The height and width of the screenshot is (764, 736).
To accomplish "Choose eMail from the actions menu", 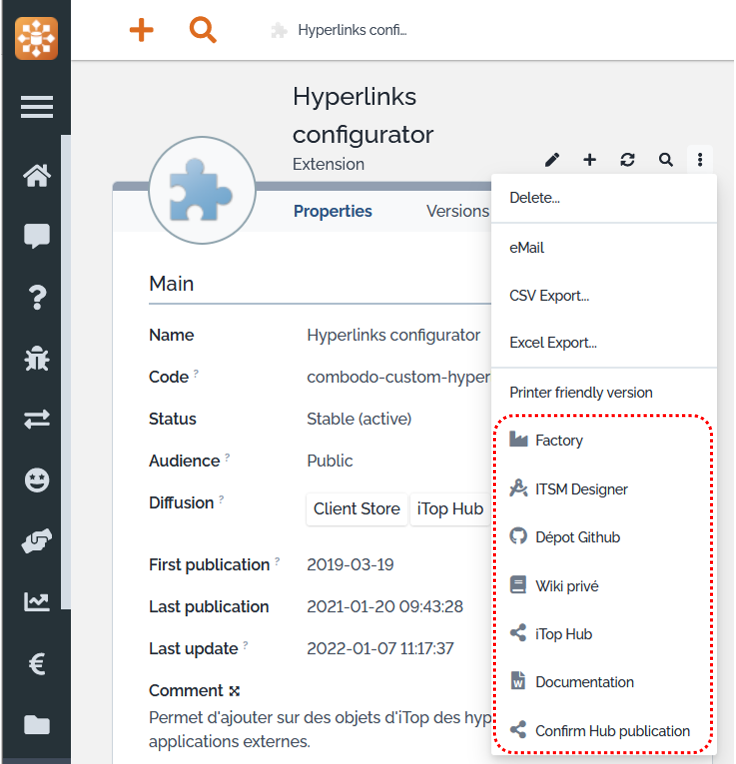I will click(x=604, y=248).
